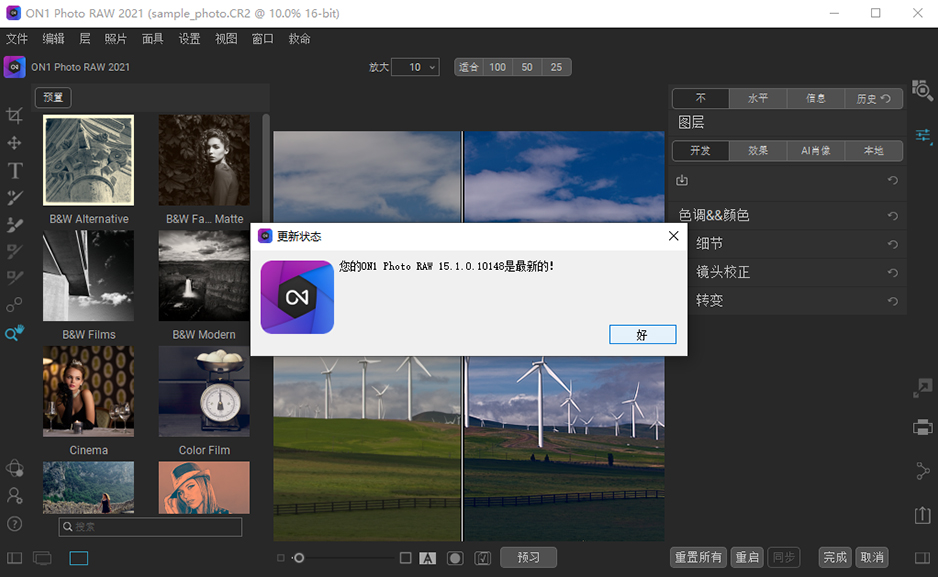This screenshot has height=577, width=938.
Task: Toggle the compare split view square
Action: 405,558
